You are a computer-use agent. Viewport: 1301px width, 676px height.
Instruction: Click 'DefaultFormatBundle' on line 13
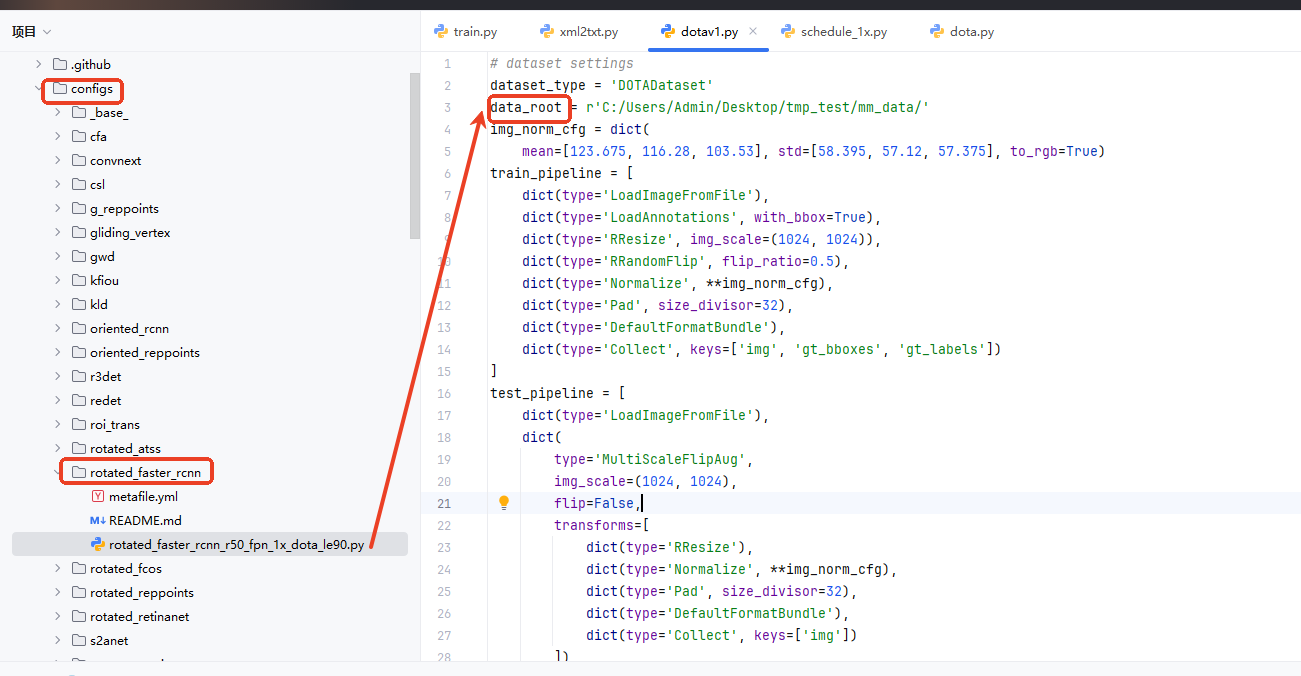(686, 327)
